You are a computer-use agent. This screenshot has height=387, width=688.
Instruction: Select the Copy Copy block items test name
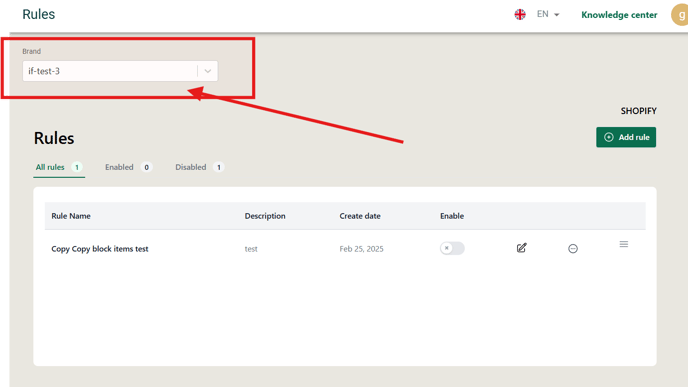click(100, 249)
